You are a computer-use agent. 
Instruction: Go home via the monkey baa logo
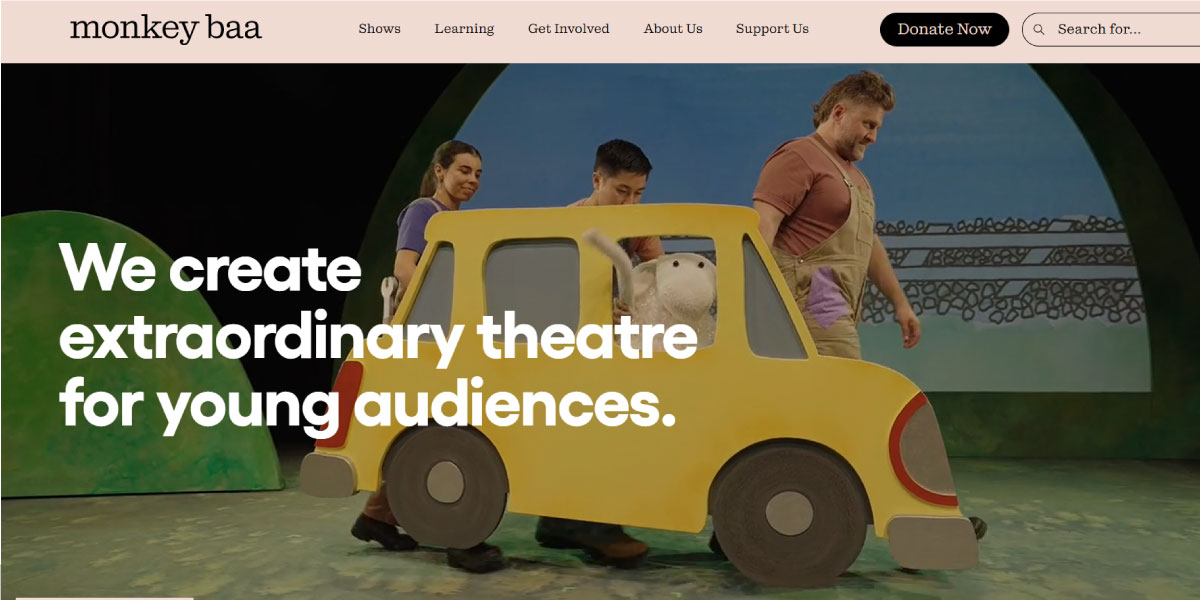coord(166,28)
